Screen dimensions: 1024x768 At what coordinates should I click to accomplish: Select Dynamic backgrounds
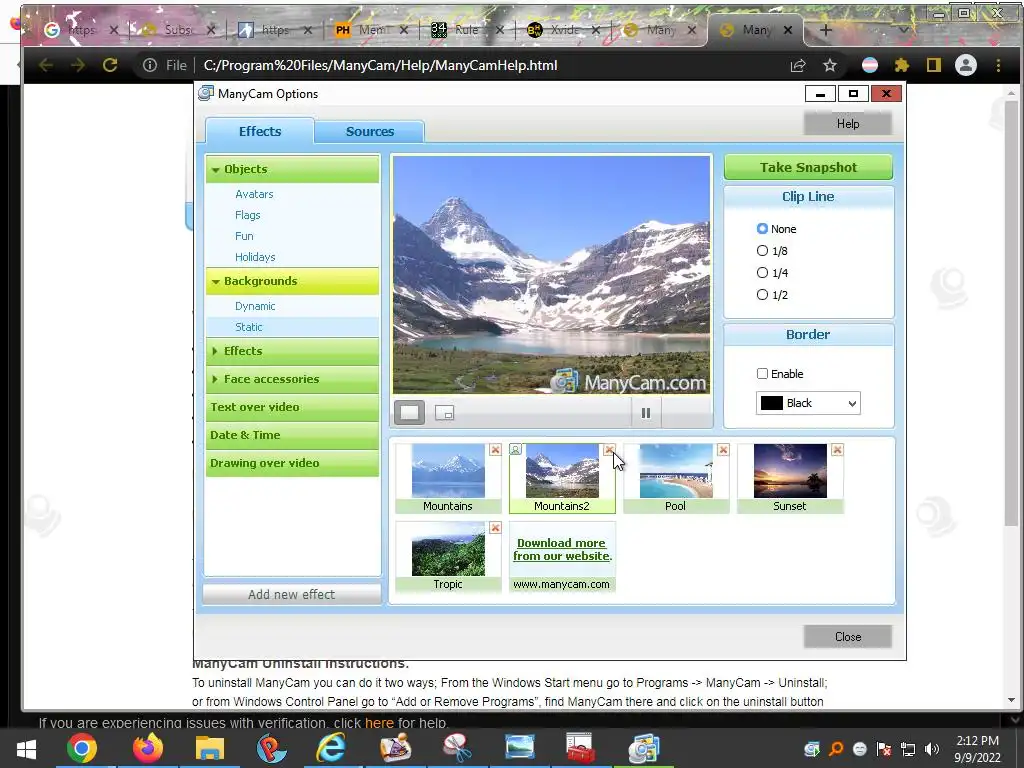click(255, 306)
